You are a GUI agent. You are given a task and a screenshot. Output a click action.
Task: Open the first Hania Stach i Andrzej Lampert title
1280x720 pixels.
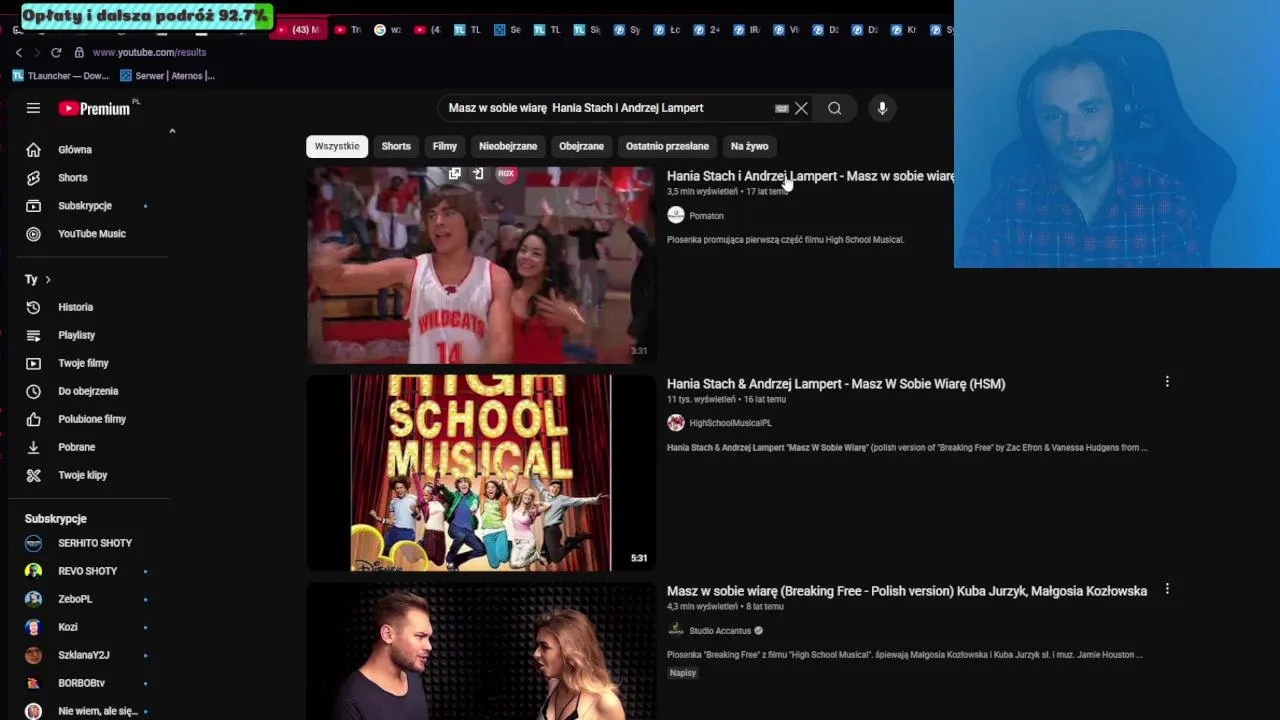click(810, 176)
